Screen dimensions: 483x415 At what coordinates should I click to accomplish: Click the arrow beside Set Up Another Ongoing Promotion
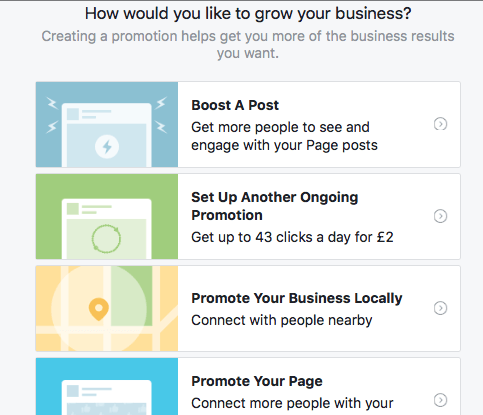[x=440, y=216]
